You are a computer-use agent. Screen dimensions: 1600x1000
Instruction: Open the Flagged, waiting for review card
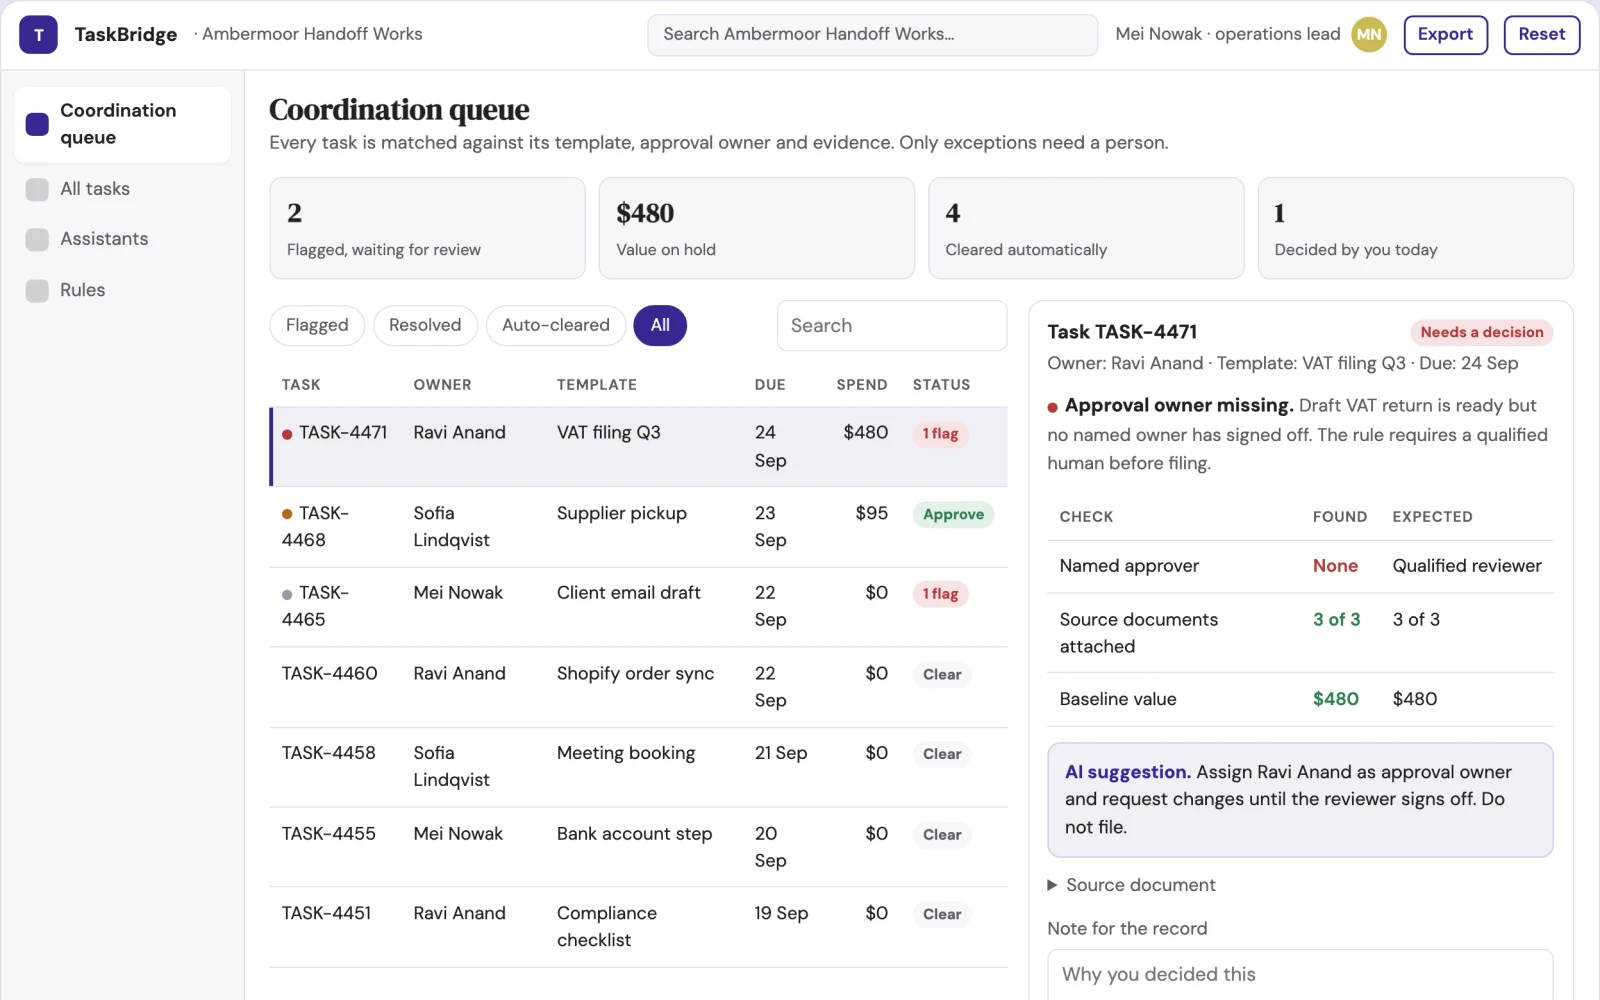[x=427, y=228]
